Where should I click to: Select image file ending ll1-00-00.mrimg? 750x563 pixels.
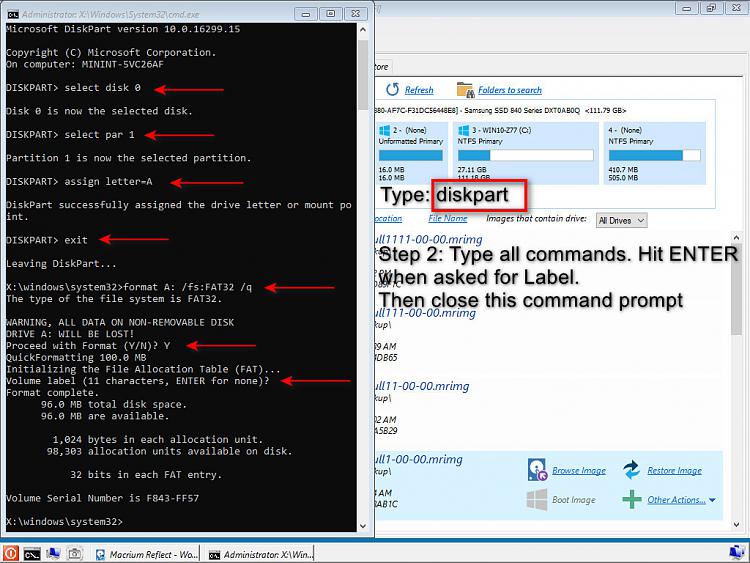[419, 459]
